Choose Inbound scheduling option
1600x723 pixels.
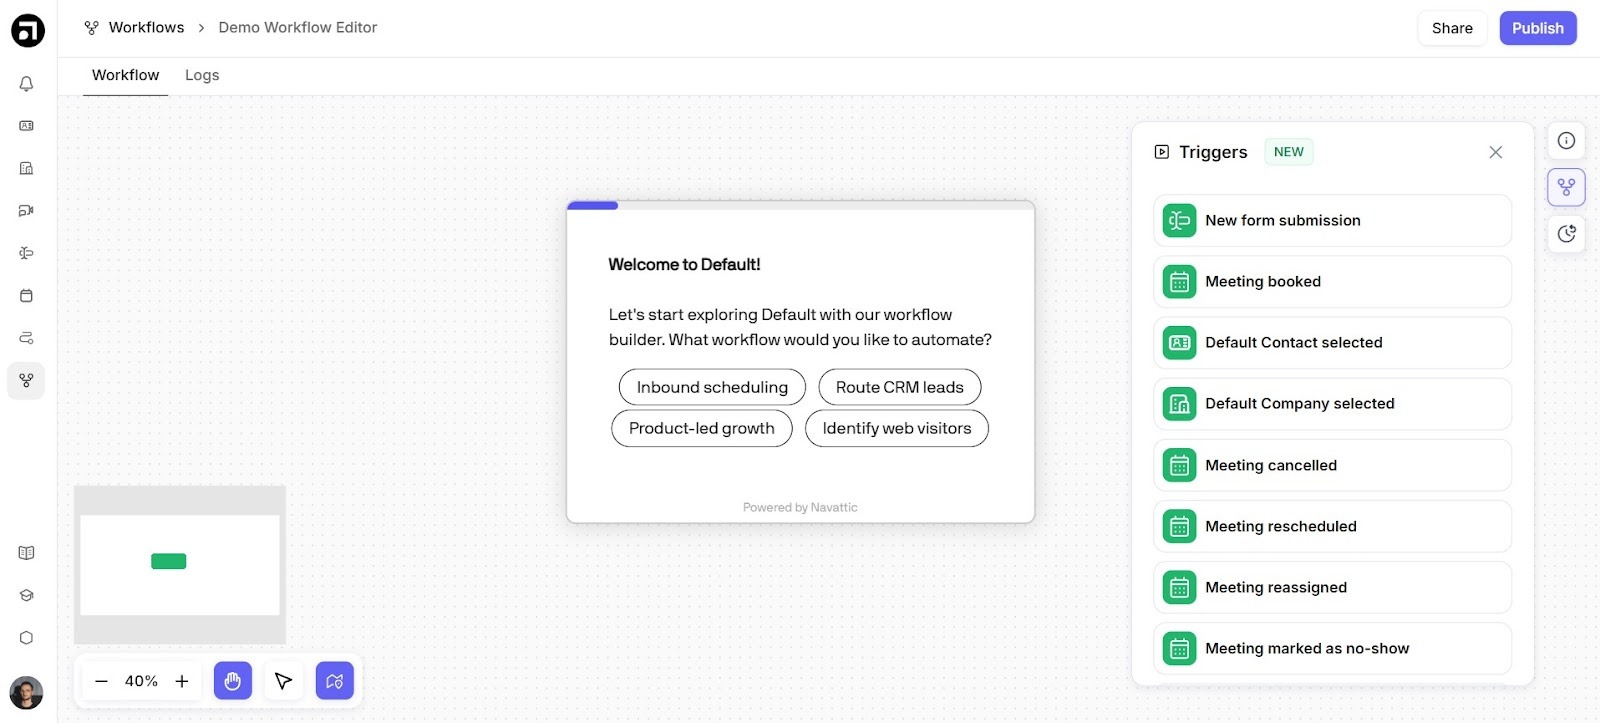(x=712, y=387)
